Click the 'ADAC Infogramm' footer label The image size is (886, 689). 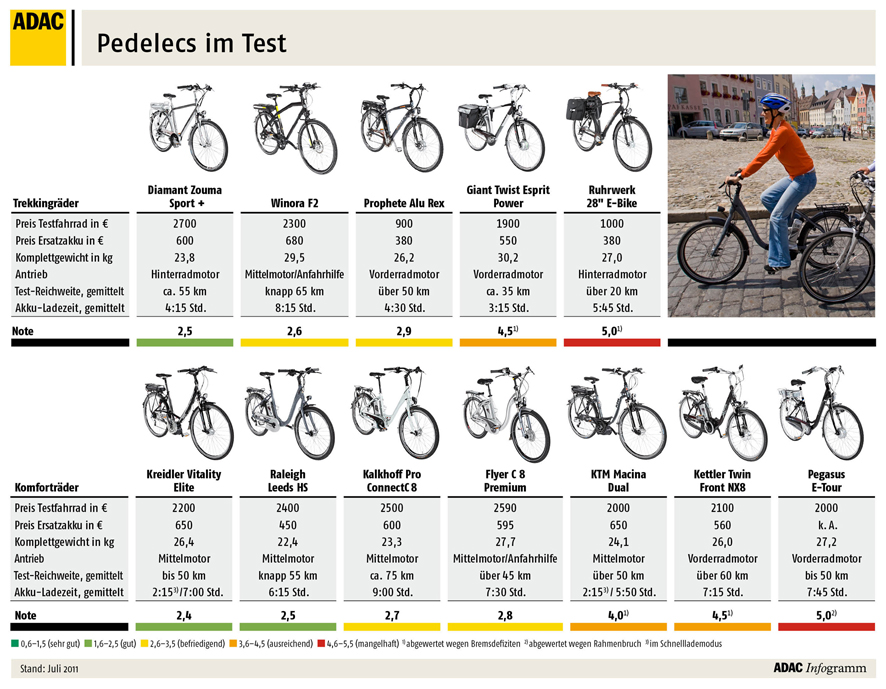pos(822,666)
